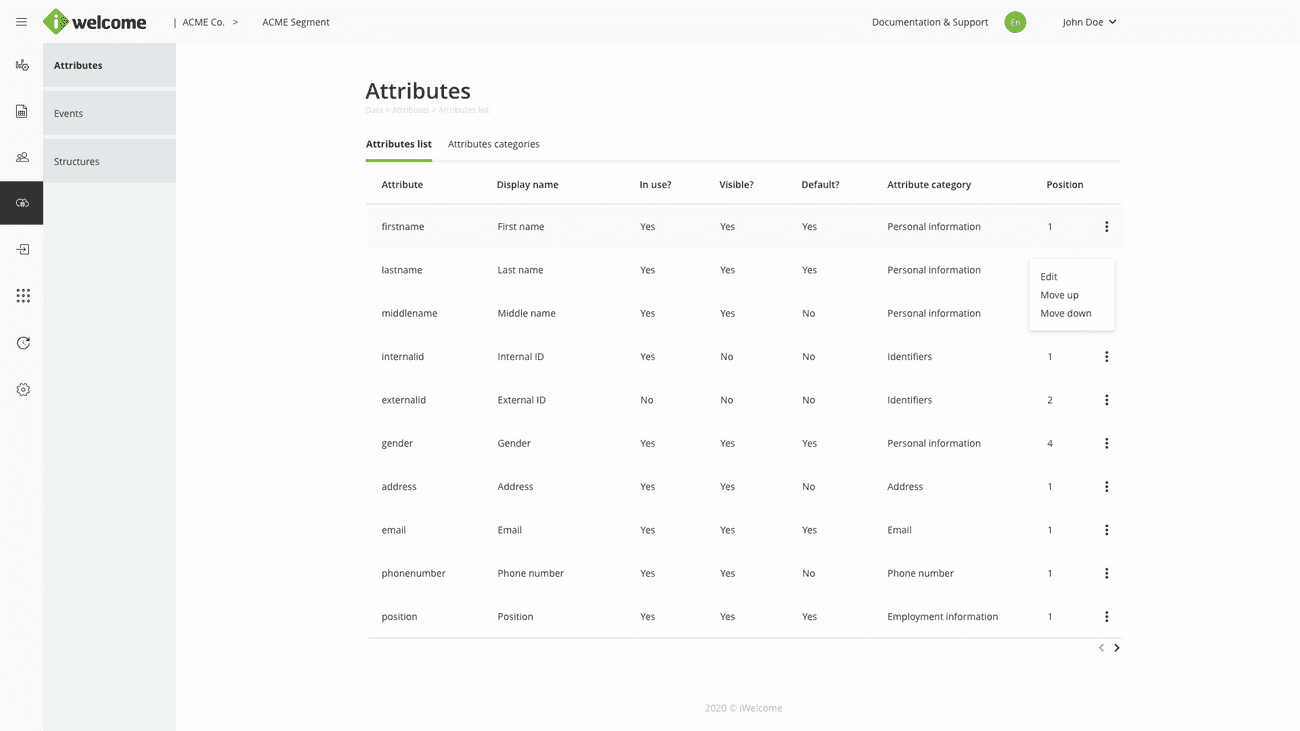The image size is (1300, 731).
Task: Go to next page of attributes
Action: (x=1117, y=648)
